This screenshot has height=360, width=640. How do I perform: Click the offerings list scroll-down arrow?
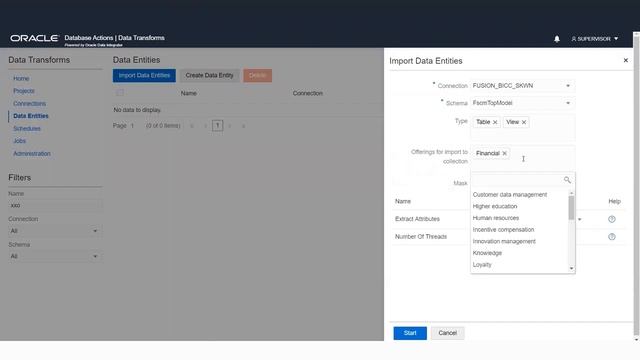571,268
